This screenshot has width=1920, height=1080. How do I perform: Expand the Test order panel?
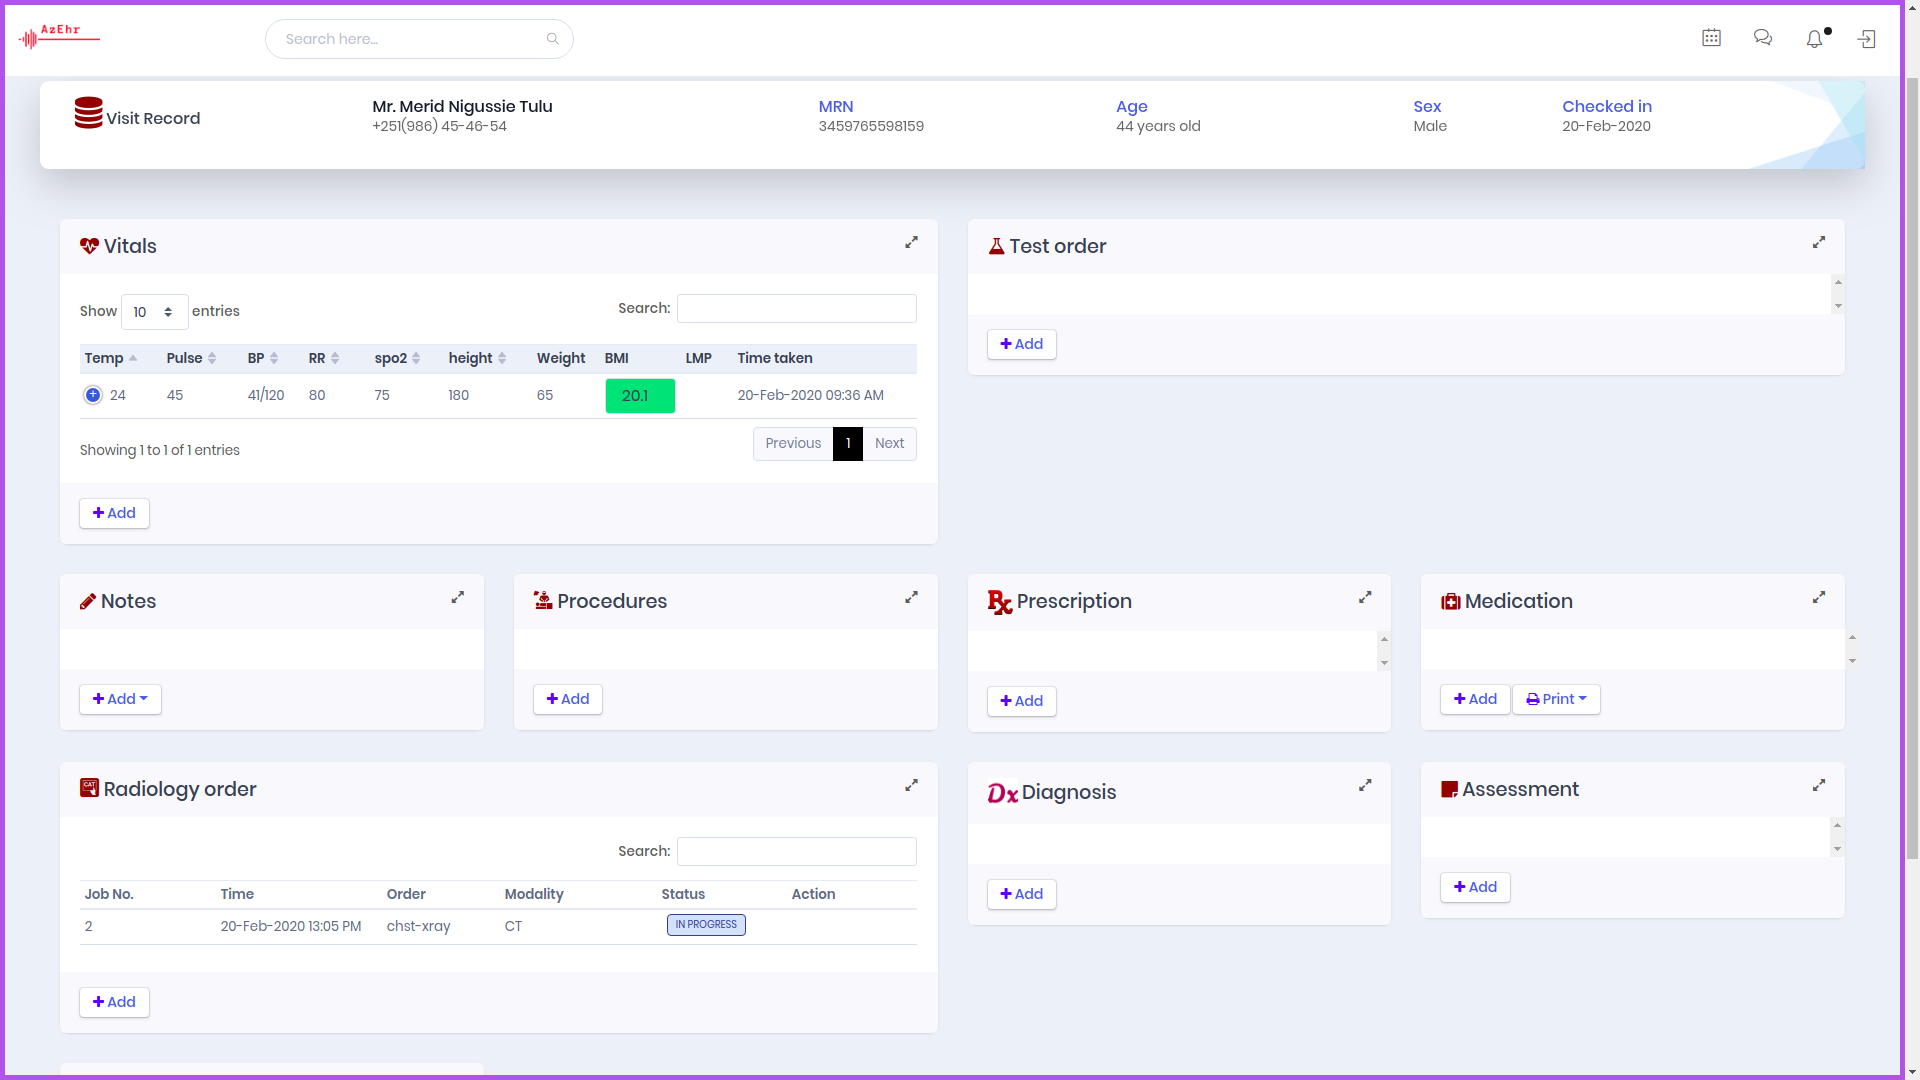(x=1819, y=243)
